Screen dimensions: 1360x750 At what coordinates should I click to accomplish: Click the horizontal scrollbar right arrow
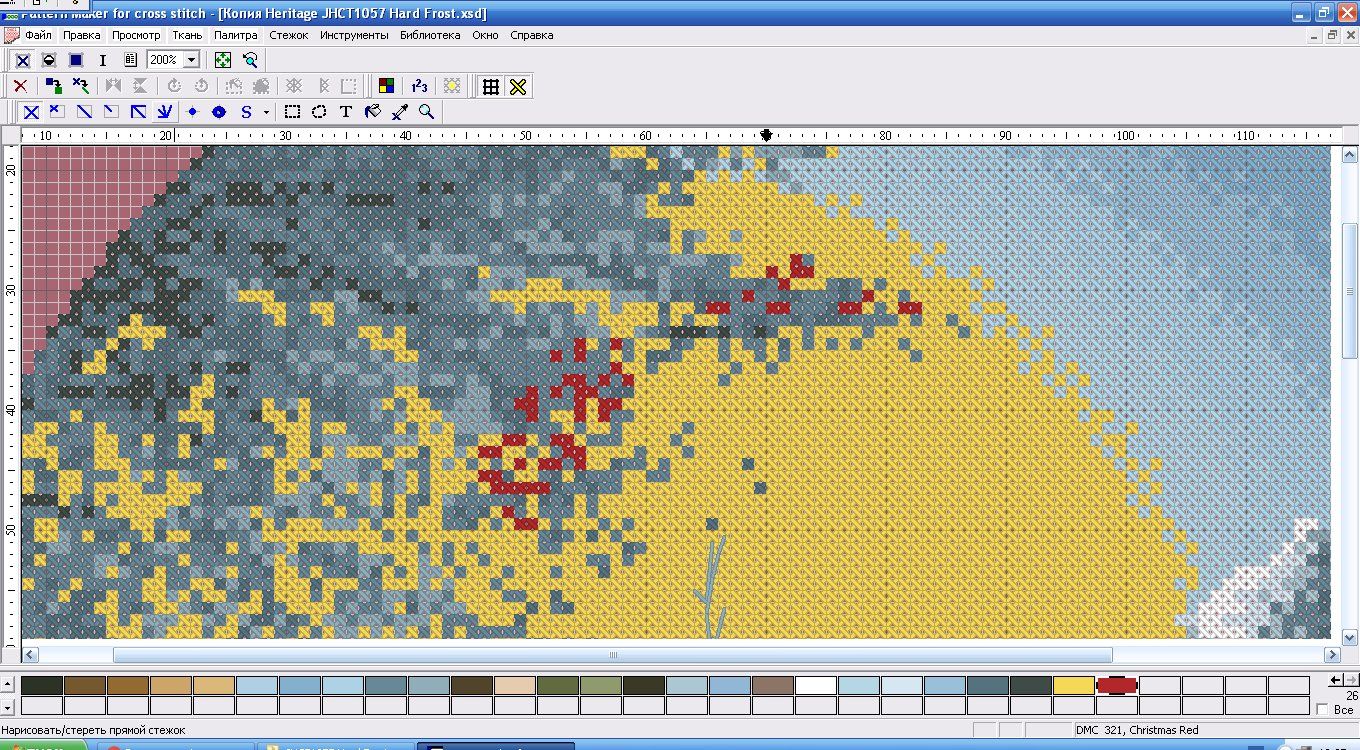pos(1332,654)
